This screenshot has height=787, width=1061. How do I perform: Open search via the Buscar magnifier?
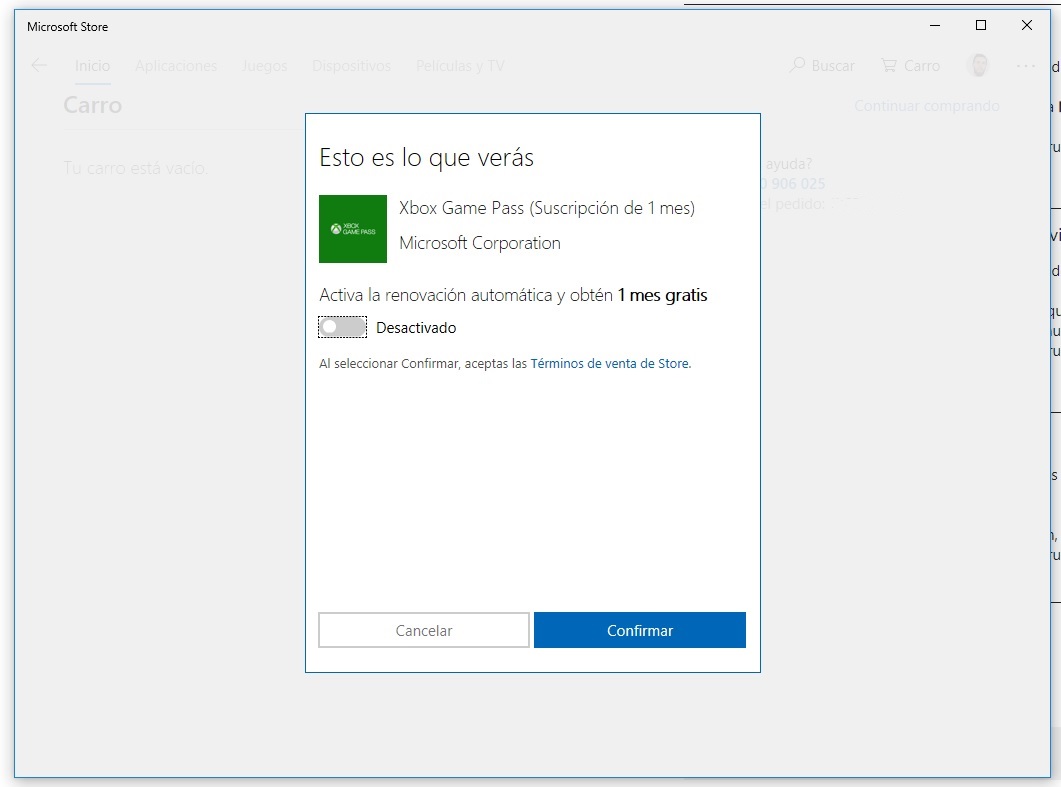(797, 65)
